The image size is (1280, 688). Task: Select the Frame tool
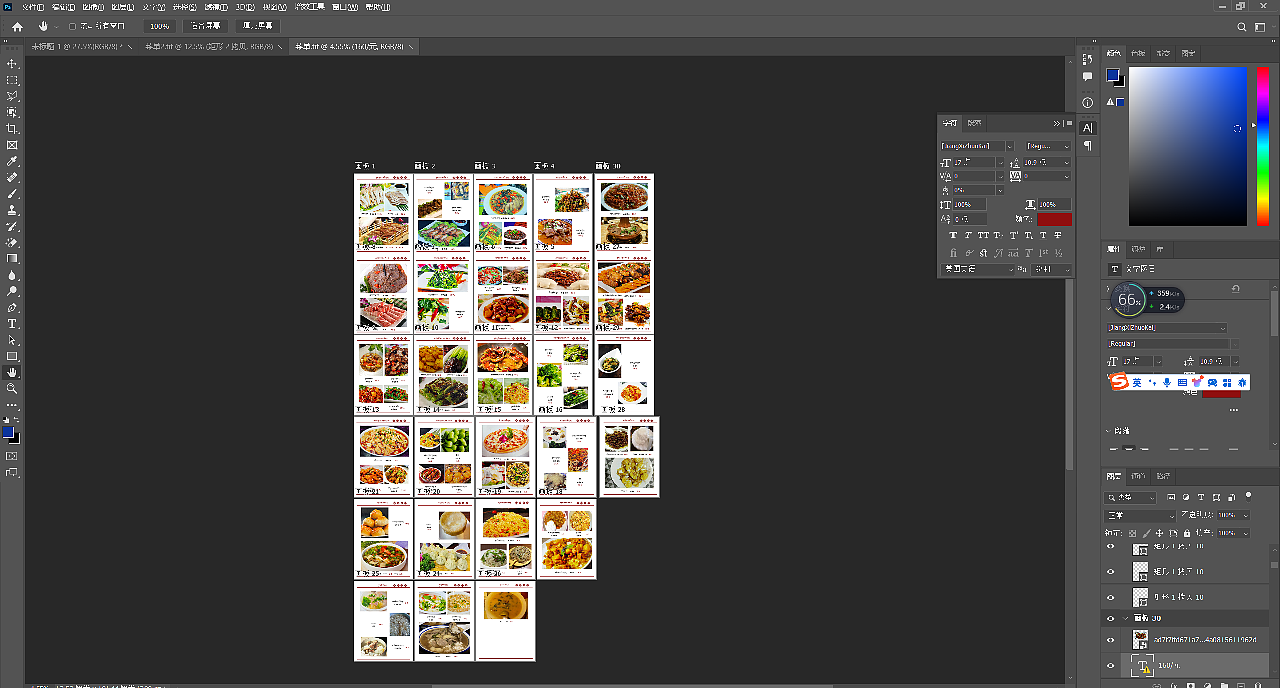[x=12, y=145]
